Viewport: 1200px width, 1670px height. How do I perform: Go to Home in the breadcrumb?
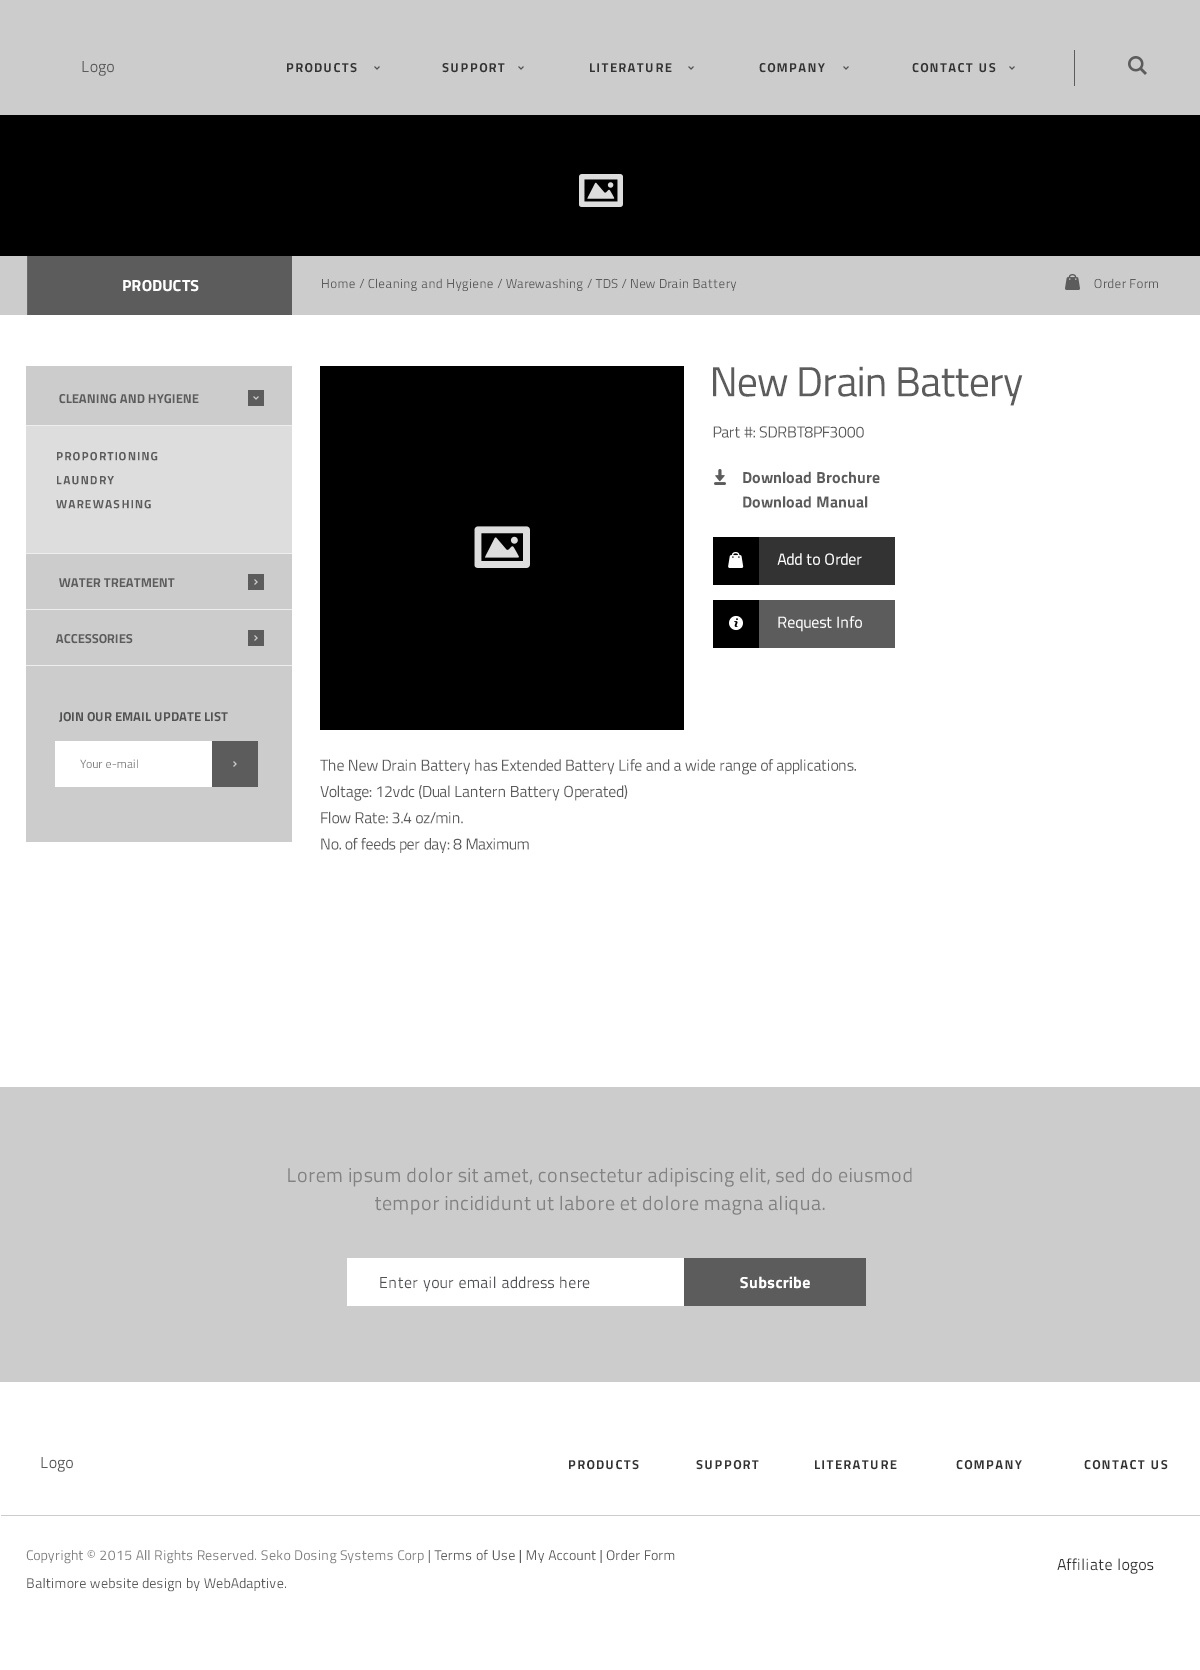[338, 283]
